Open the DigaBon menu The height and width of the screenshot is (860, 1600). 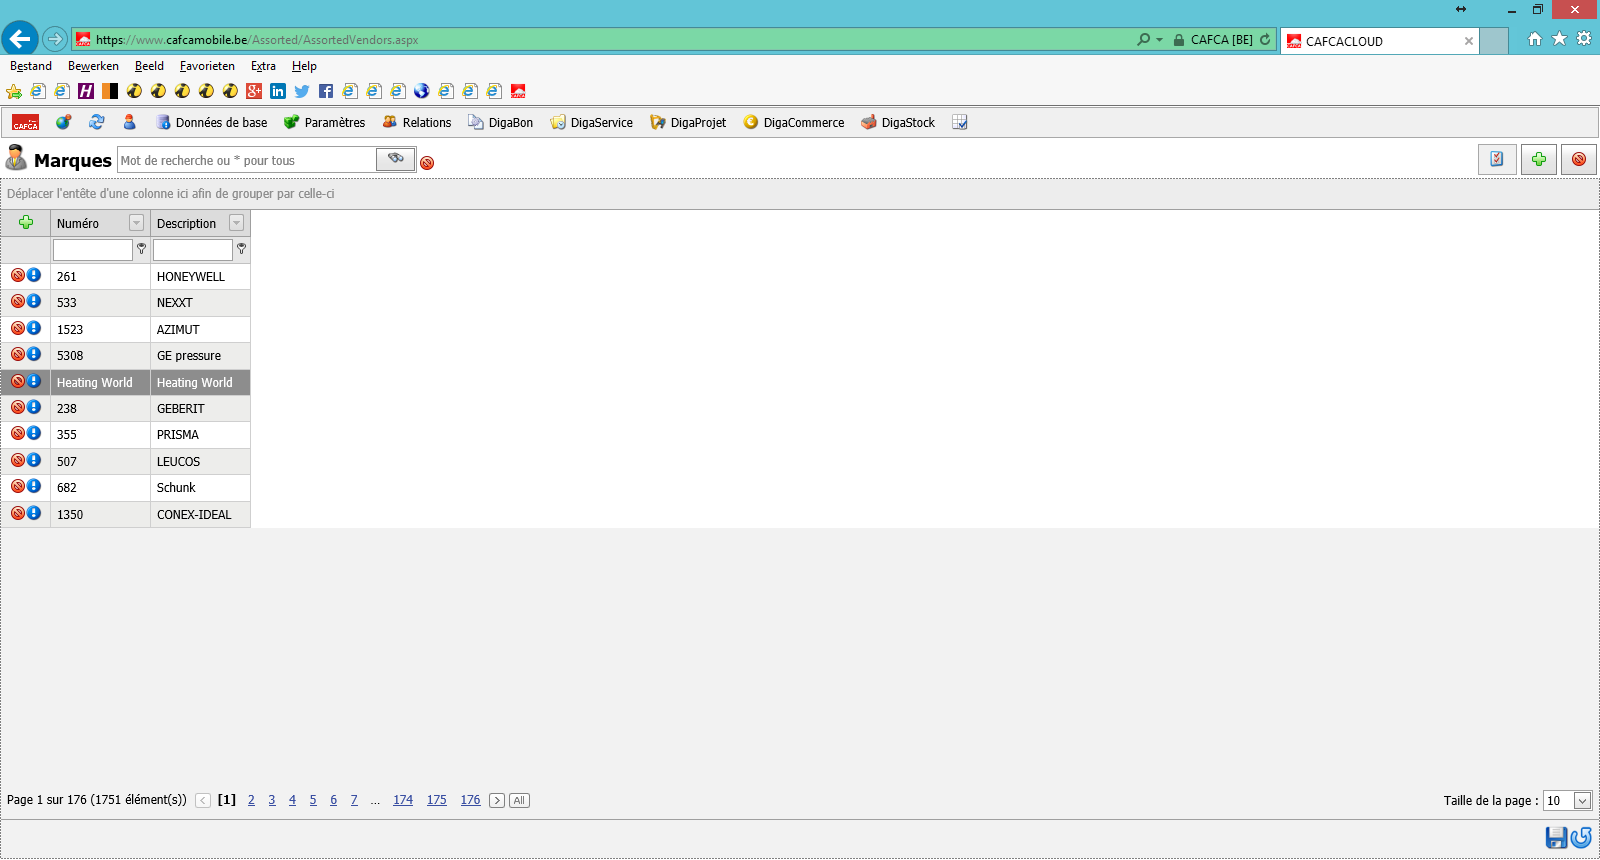pyautogui.click(x=500, y=122)
